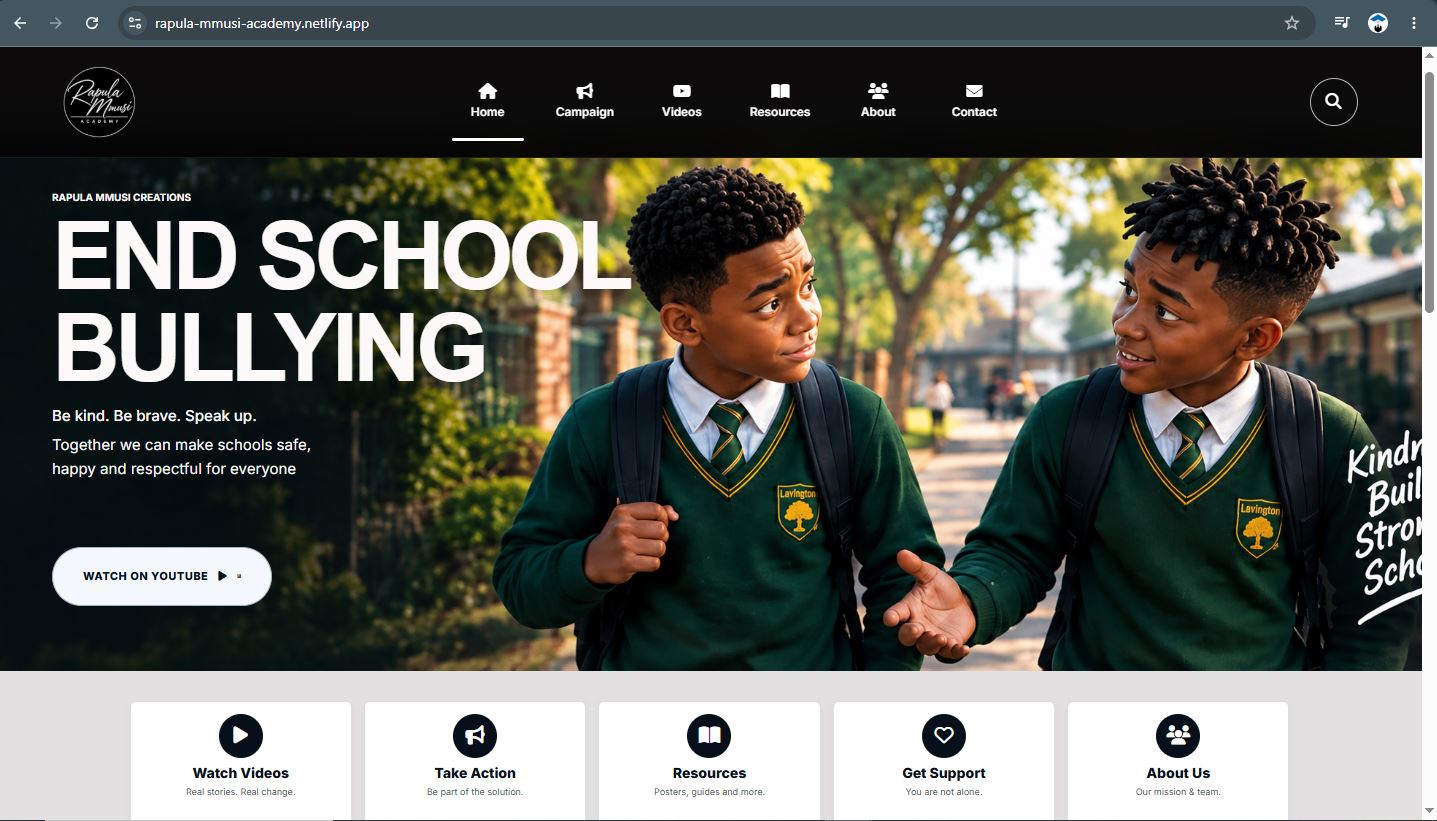1437x821 pixels.
Task: Click the Home house icon
Action: pyautogui.click(x=487, y=91)
